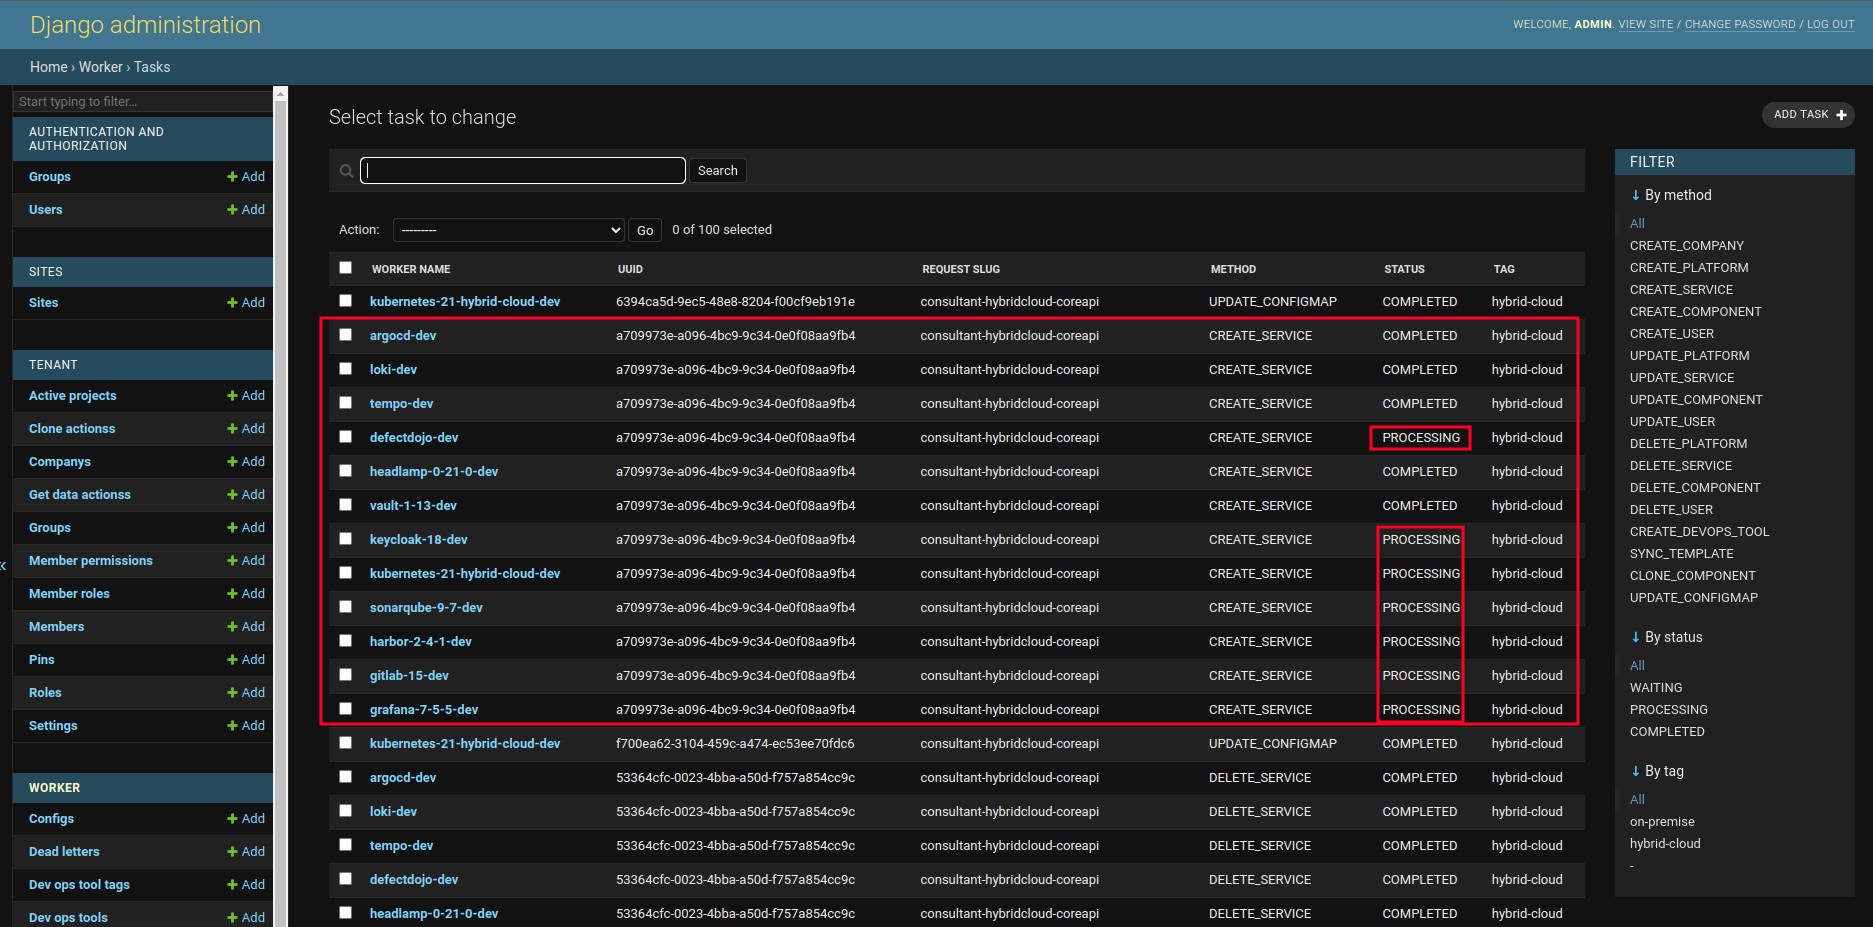This screenshot has width=1873, height=927.
Task: Click Add next to Sites
Action: [x=246, y=303]
